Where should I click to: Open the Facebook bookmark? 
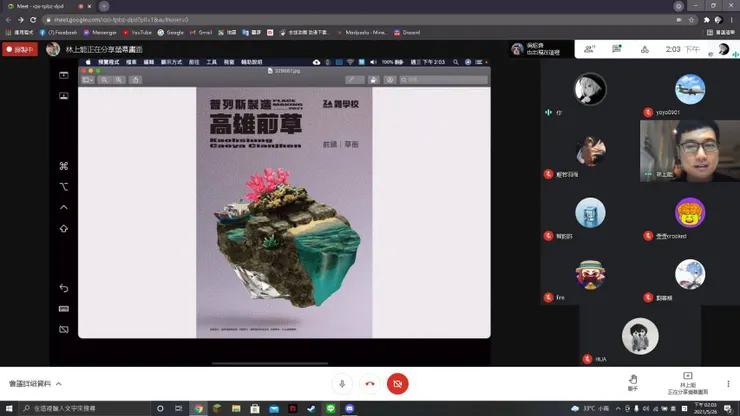click(x=58, y=33)
